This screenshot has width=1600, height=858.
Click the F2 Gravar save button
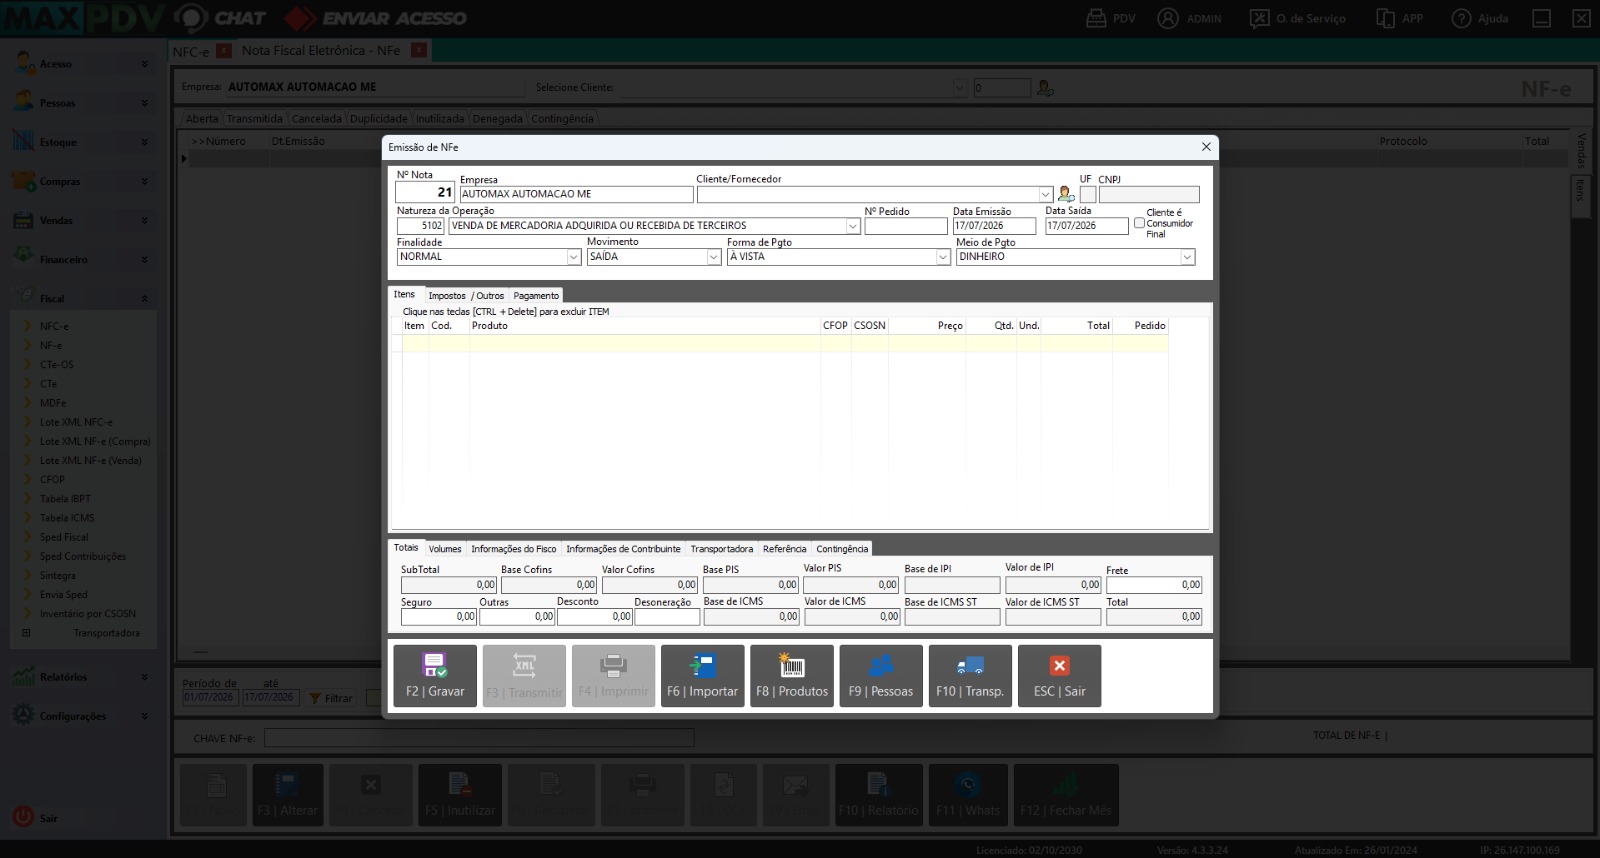click(435, 676)
